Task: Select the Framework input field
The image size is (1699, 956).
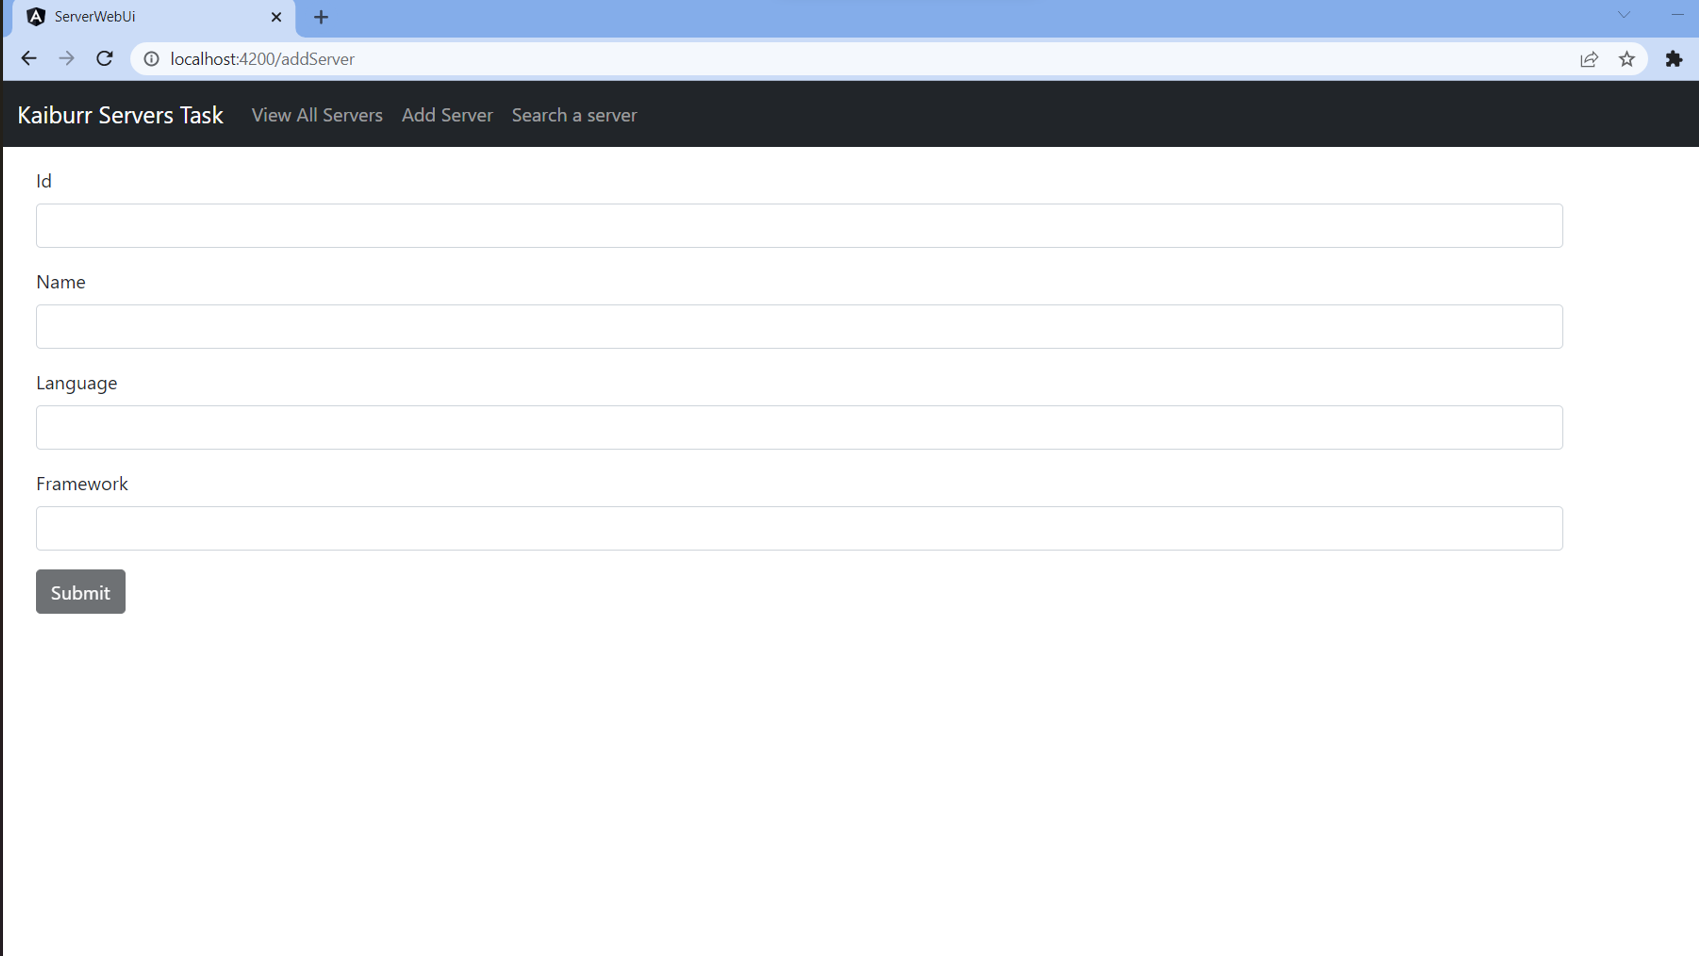Action: [x=799, y=528]
